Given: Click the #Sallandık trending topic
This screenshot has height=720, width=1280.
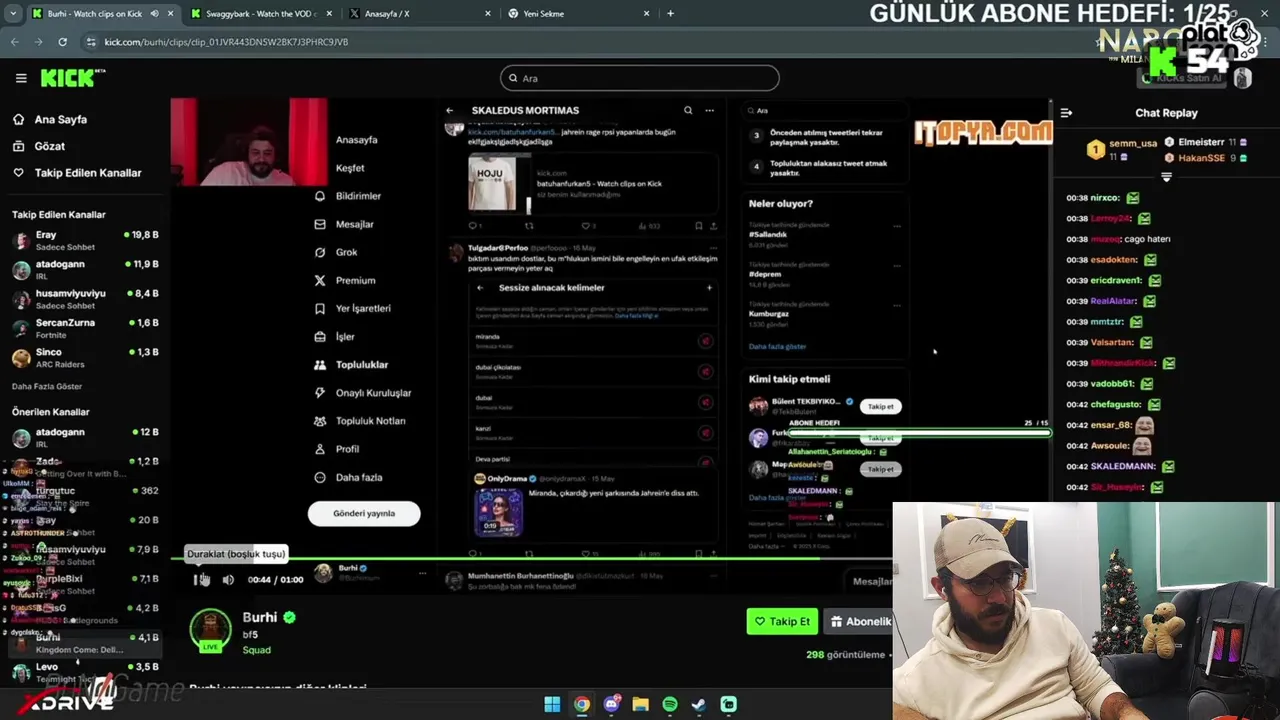Looking at the screenshot, I should point(767,234).
